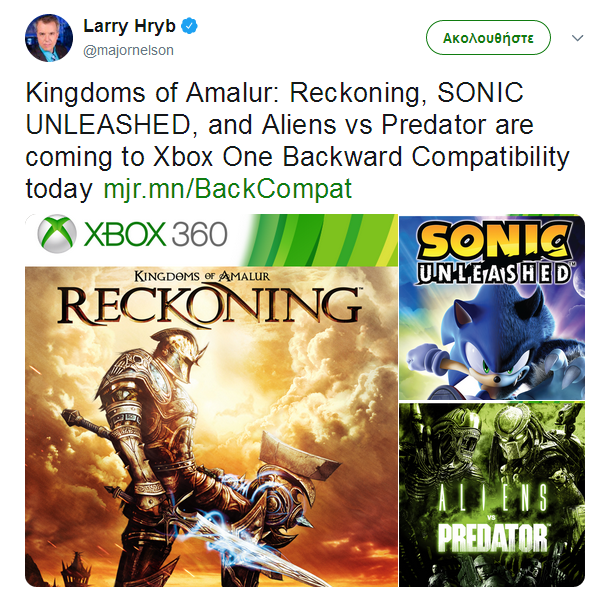The image size is (613, 596).
Task: Open the Sonic Unleashed cover image
Action: tap(491, 306)
